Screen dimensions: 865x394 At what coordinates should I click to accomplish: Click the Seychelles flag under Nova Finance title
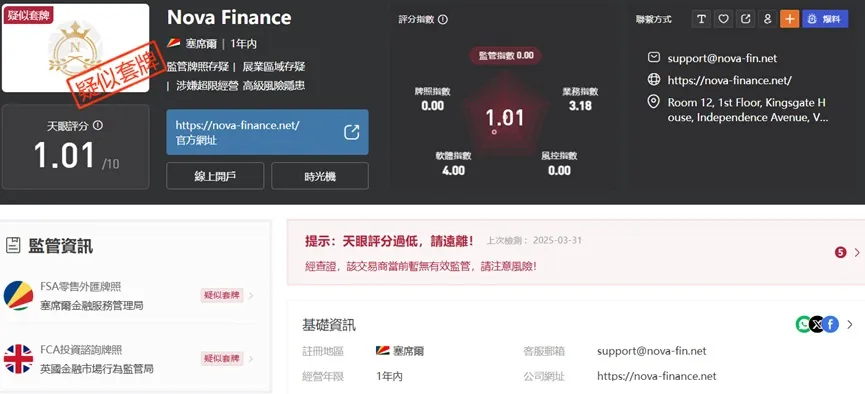[174, 44]
